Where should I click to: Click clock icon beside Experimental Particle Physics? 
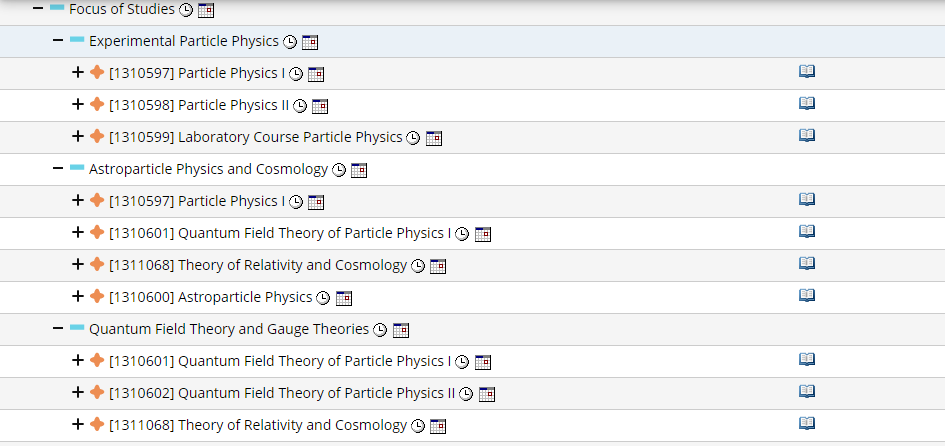(x=290, y=42)
